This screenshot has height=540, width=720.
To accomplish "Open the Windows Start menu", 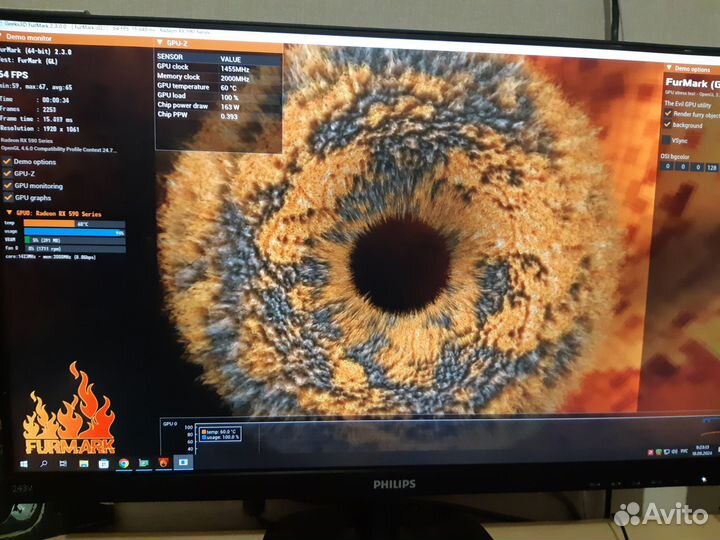I will point(24,465).
